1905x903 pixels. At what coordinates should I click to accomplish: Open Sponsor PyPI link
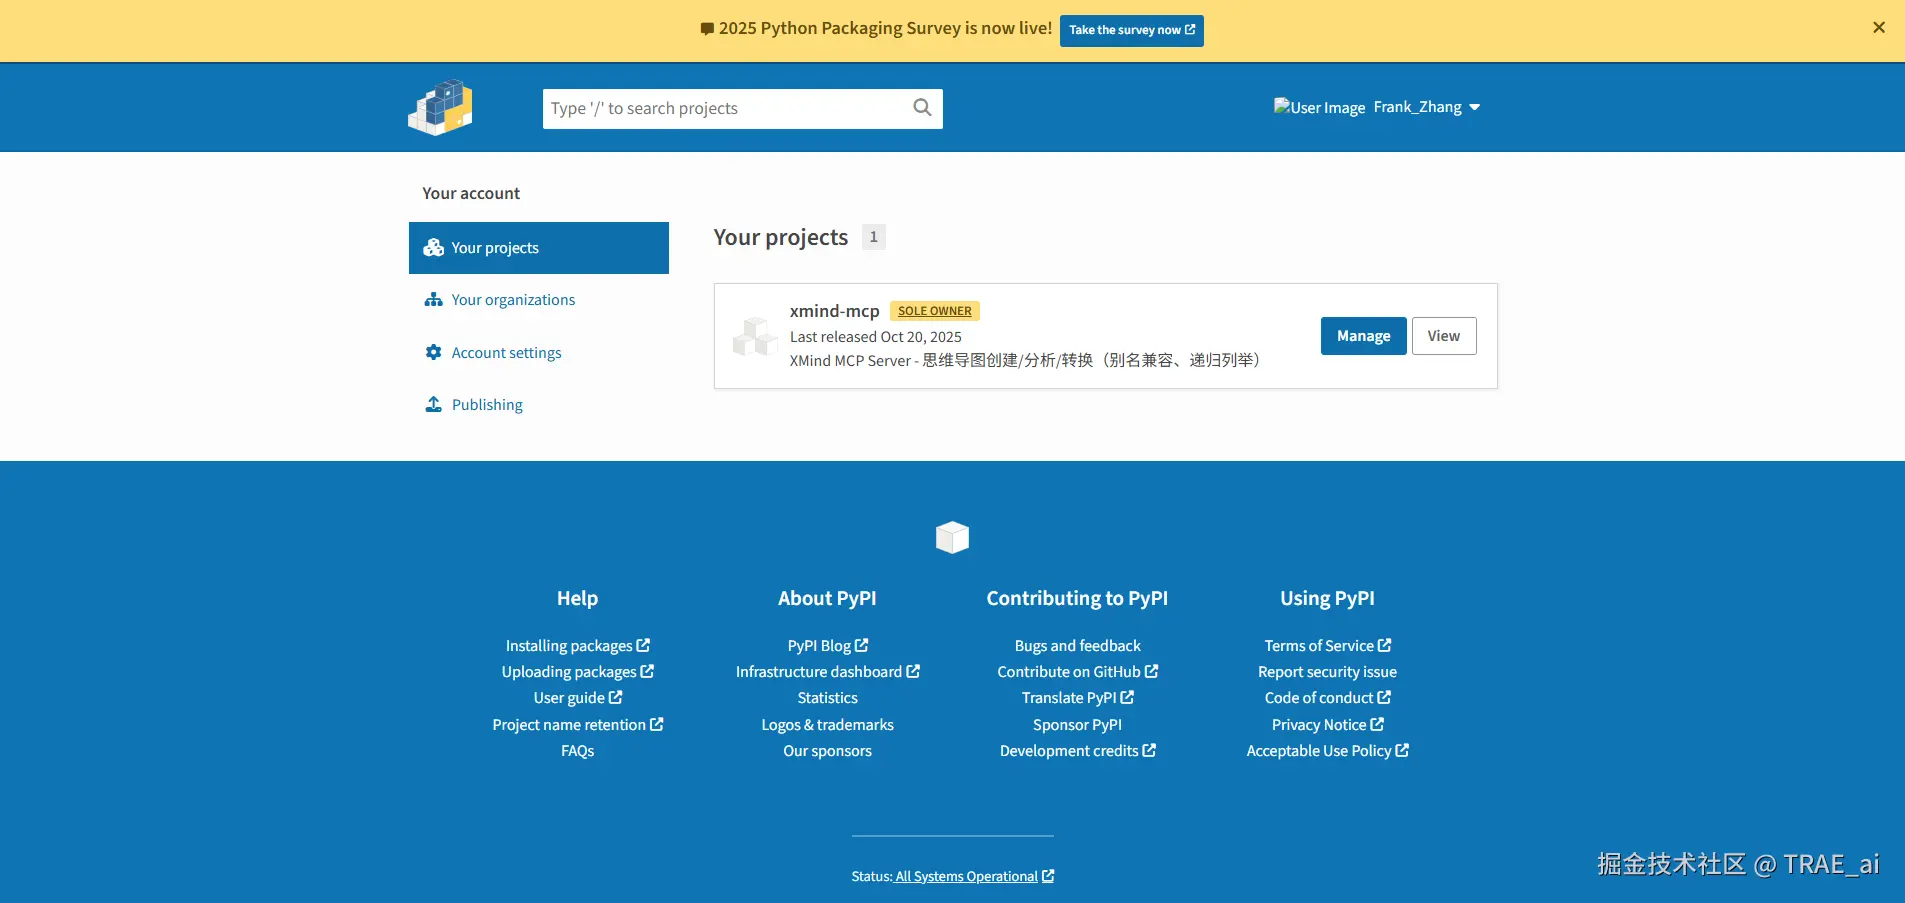click(1077, 725)
